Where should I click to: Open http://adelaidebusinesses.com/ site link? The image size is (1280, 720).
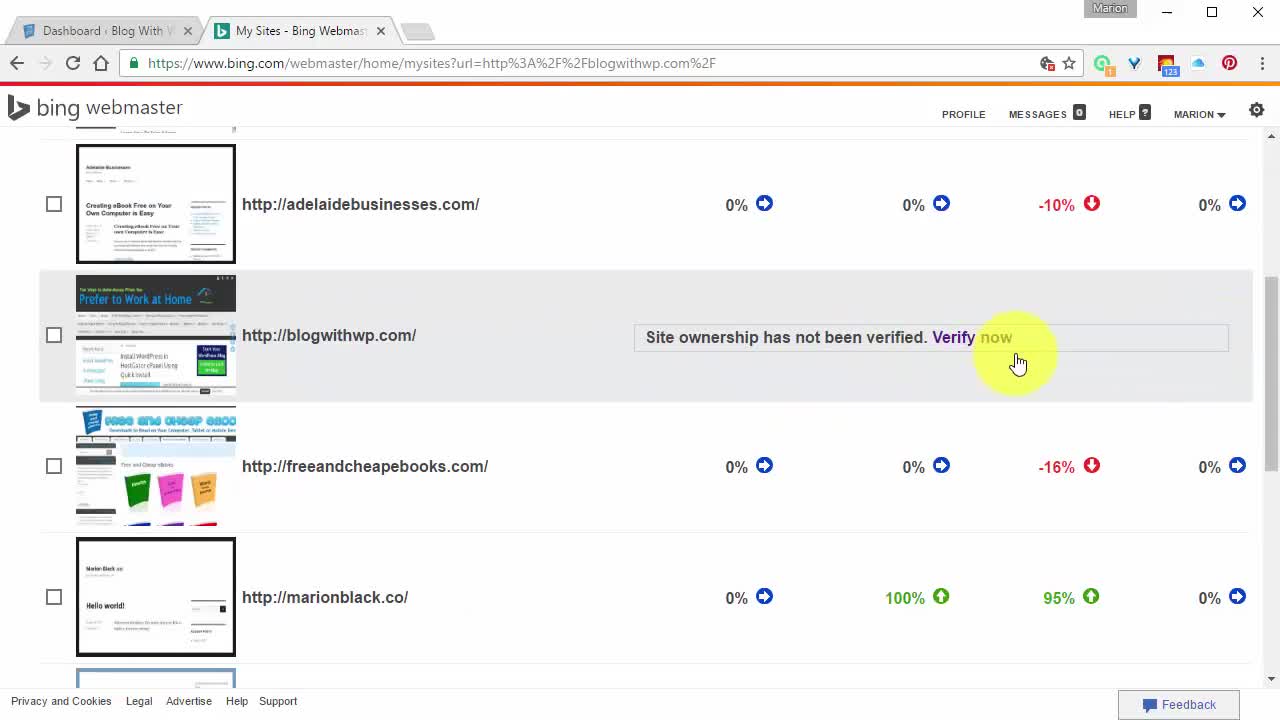point(360,204)
